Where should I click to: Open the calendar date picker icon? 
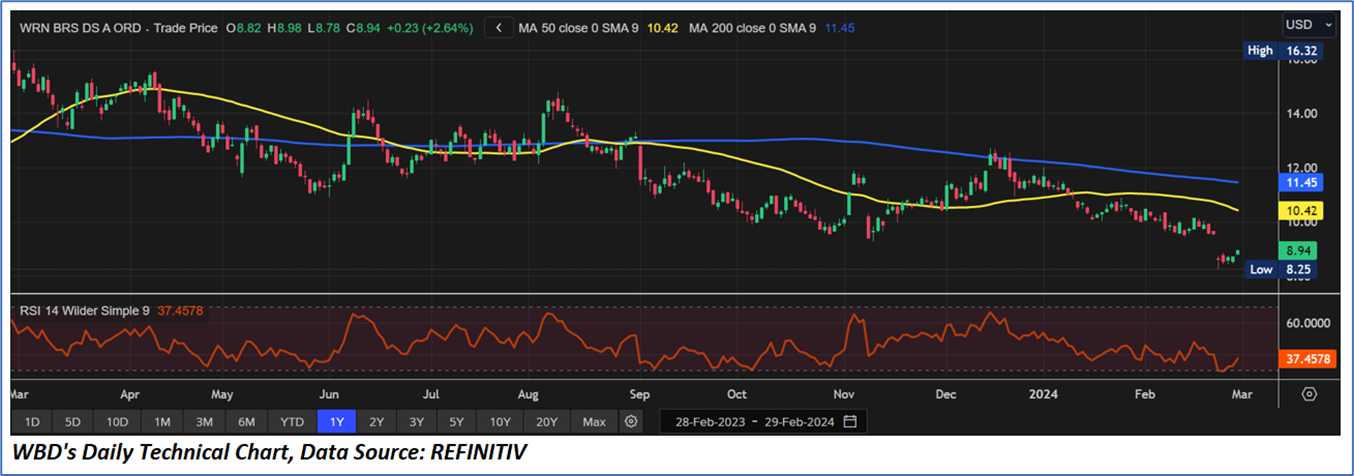pos(850,421)
